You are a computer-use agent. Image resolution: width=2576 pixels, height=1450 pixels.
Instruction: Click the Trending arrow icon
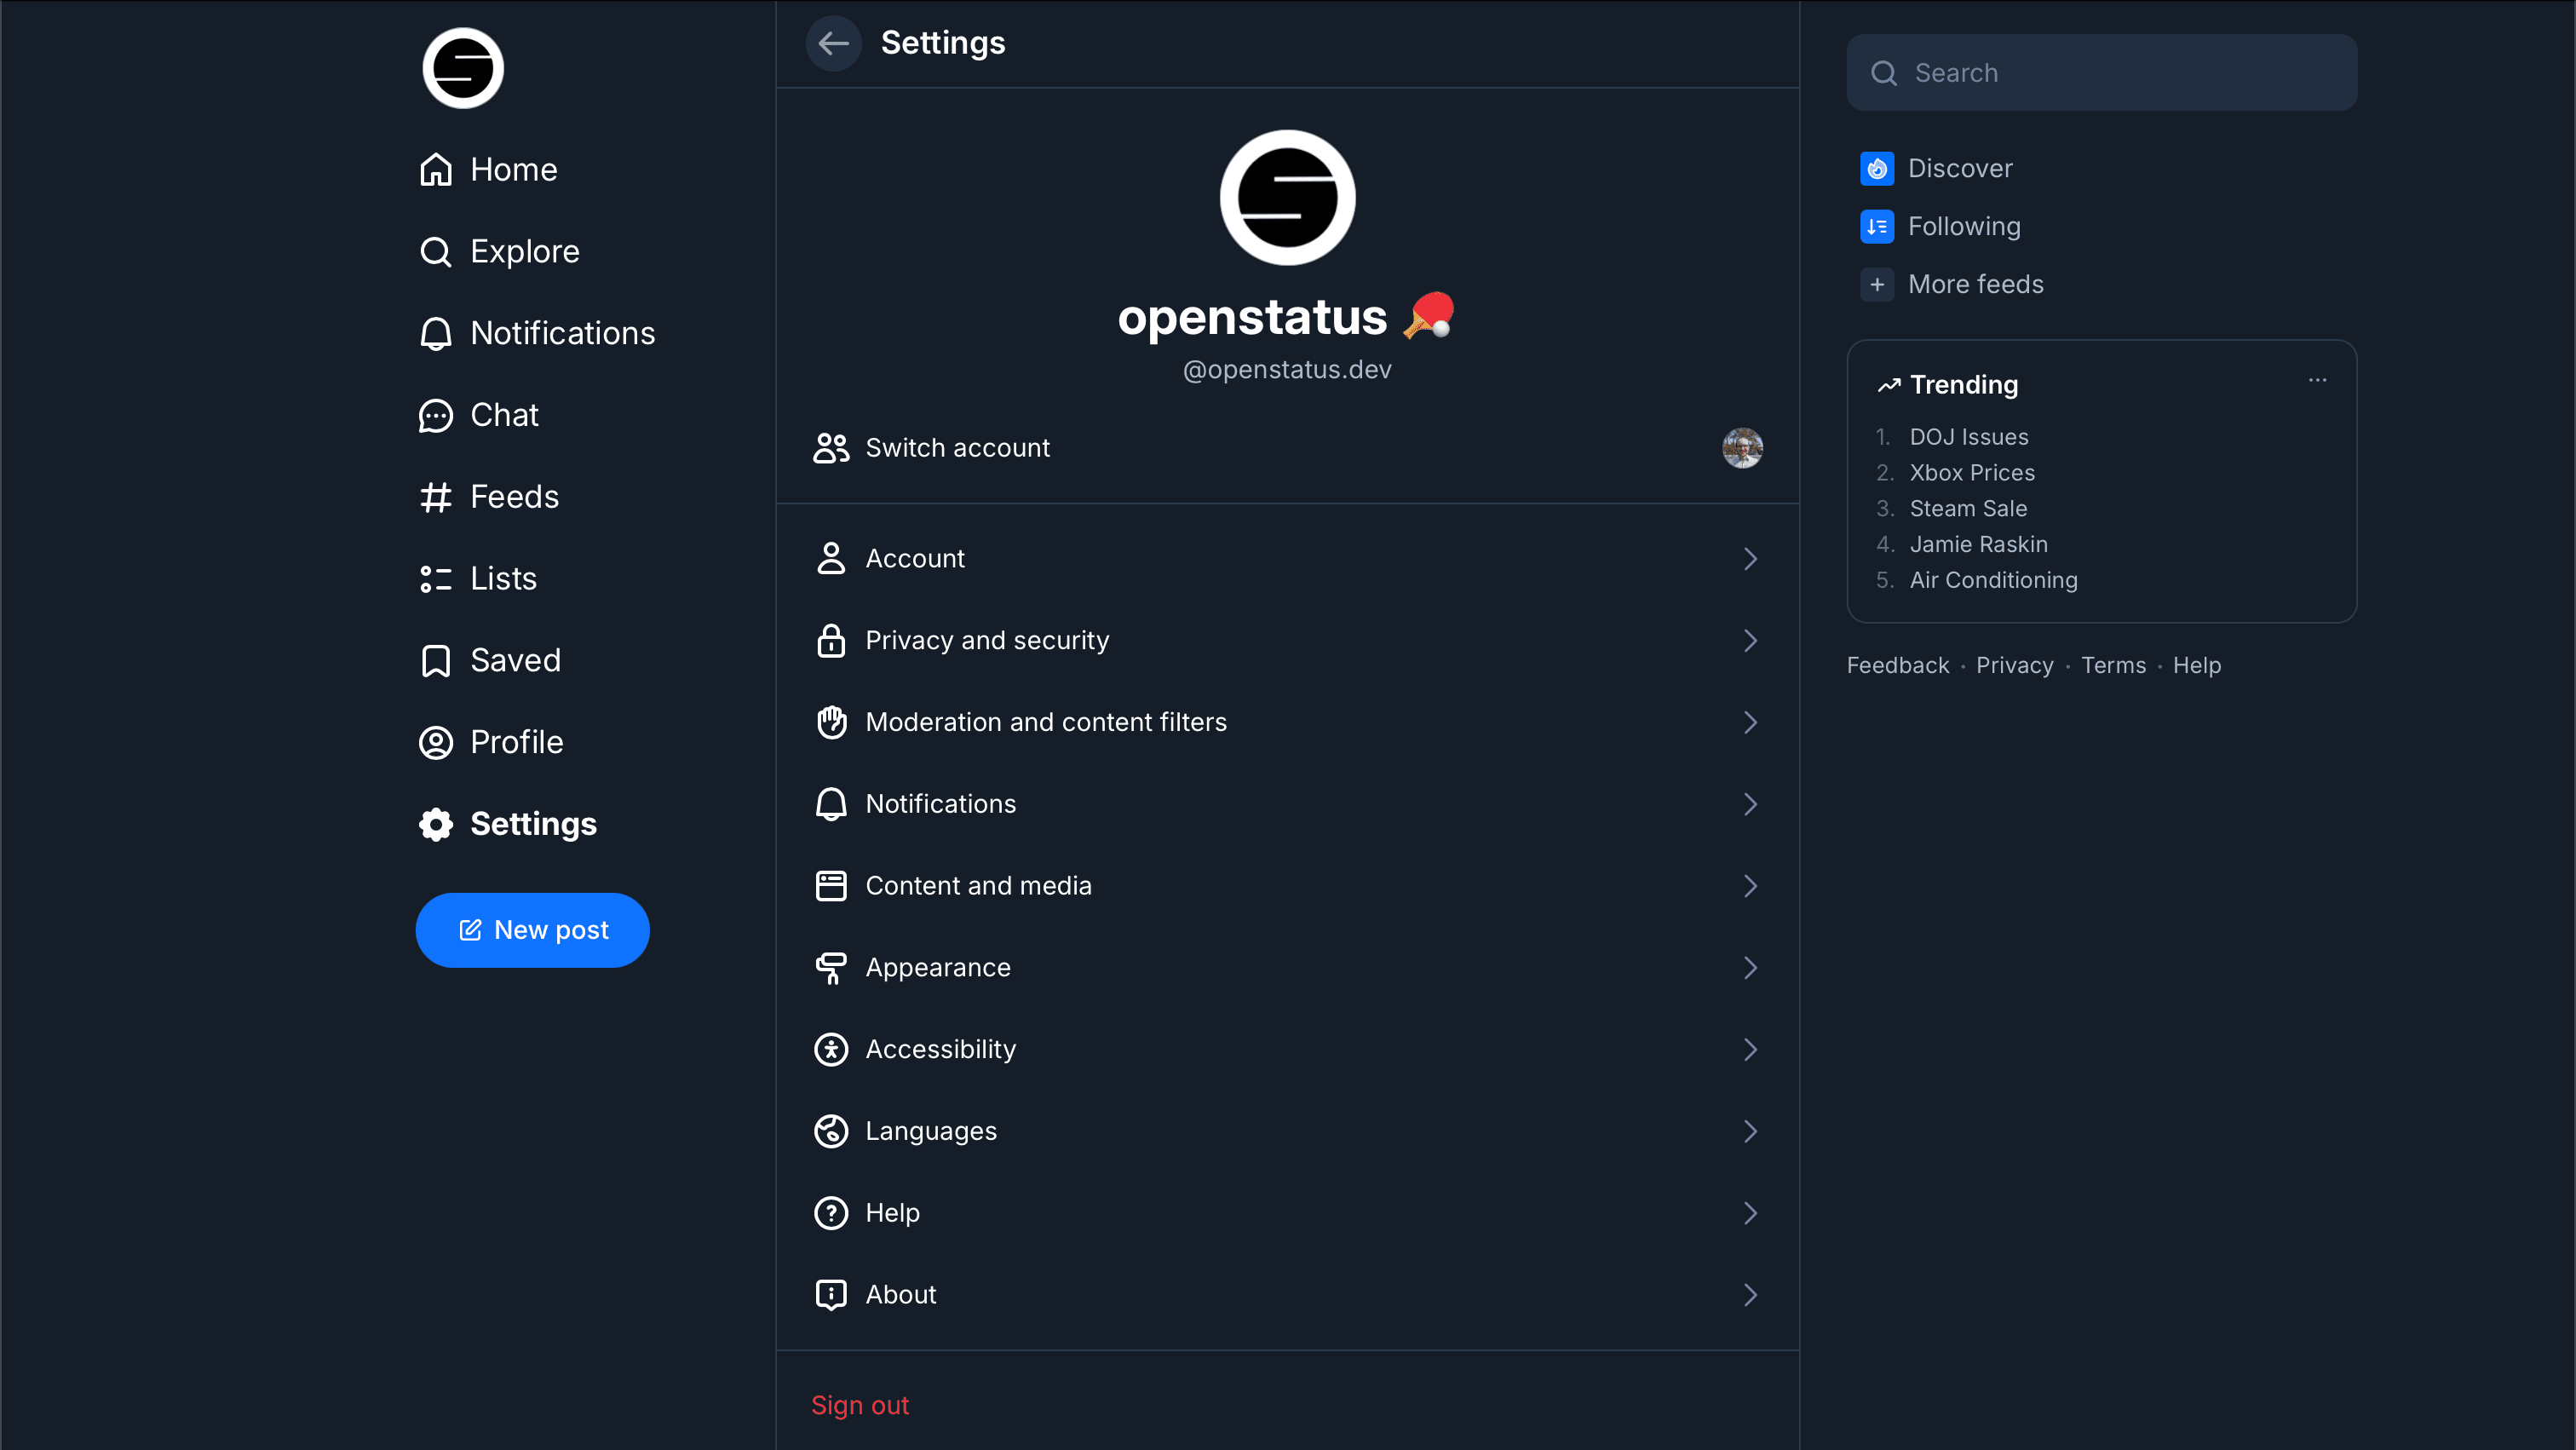[1889, 385]
